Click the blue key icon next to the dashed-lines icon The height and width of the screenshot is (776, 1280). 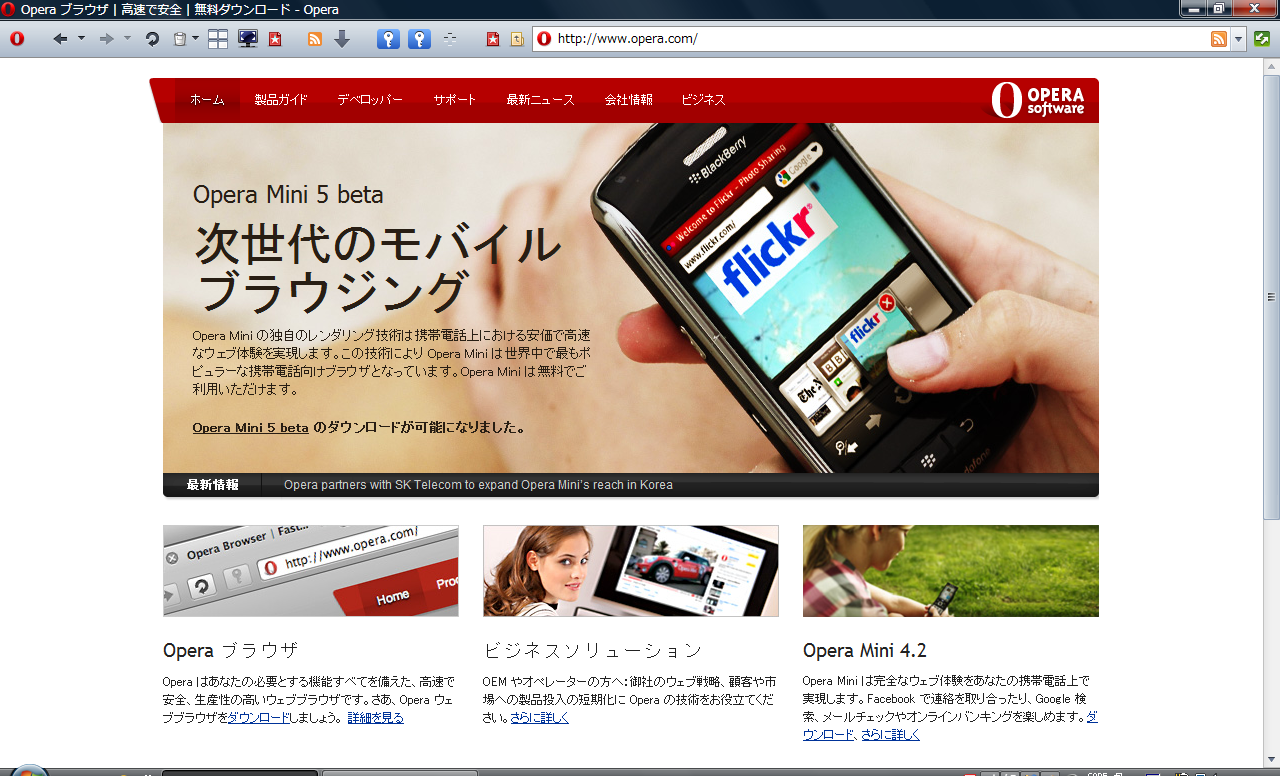pyautogui.click(x=420, y=39)
